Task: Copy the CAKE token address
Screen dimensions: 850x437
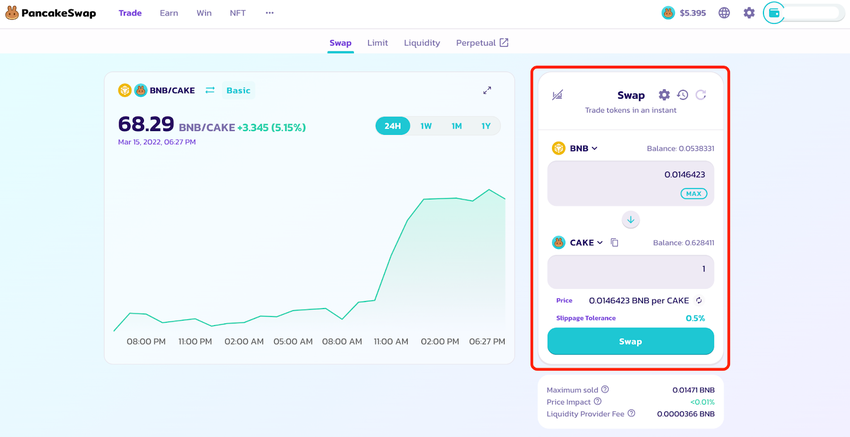Action: pos(614,242)
